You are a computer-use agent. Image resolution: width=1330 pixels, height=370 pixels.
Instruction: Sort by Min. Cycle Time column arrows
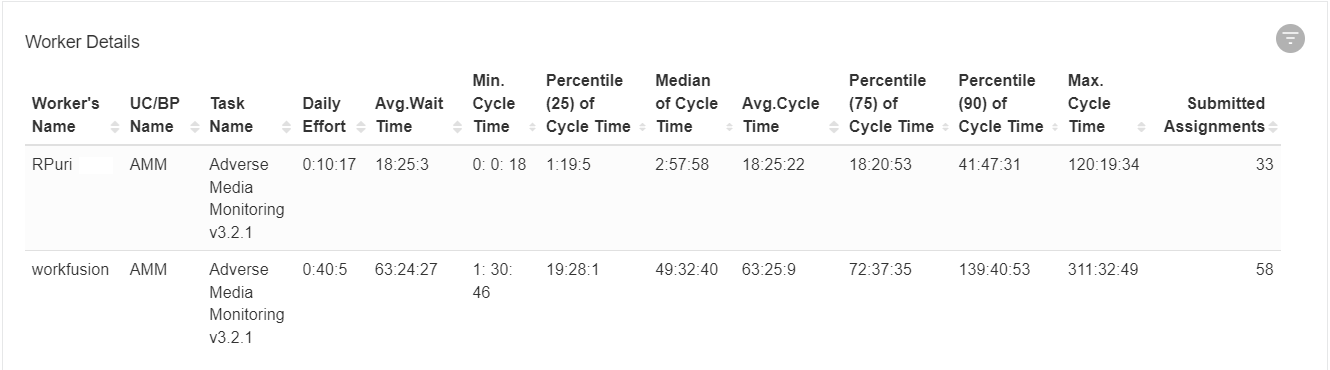point(531,127)
